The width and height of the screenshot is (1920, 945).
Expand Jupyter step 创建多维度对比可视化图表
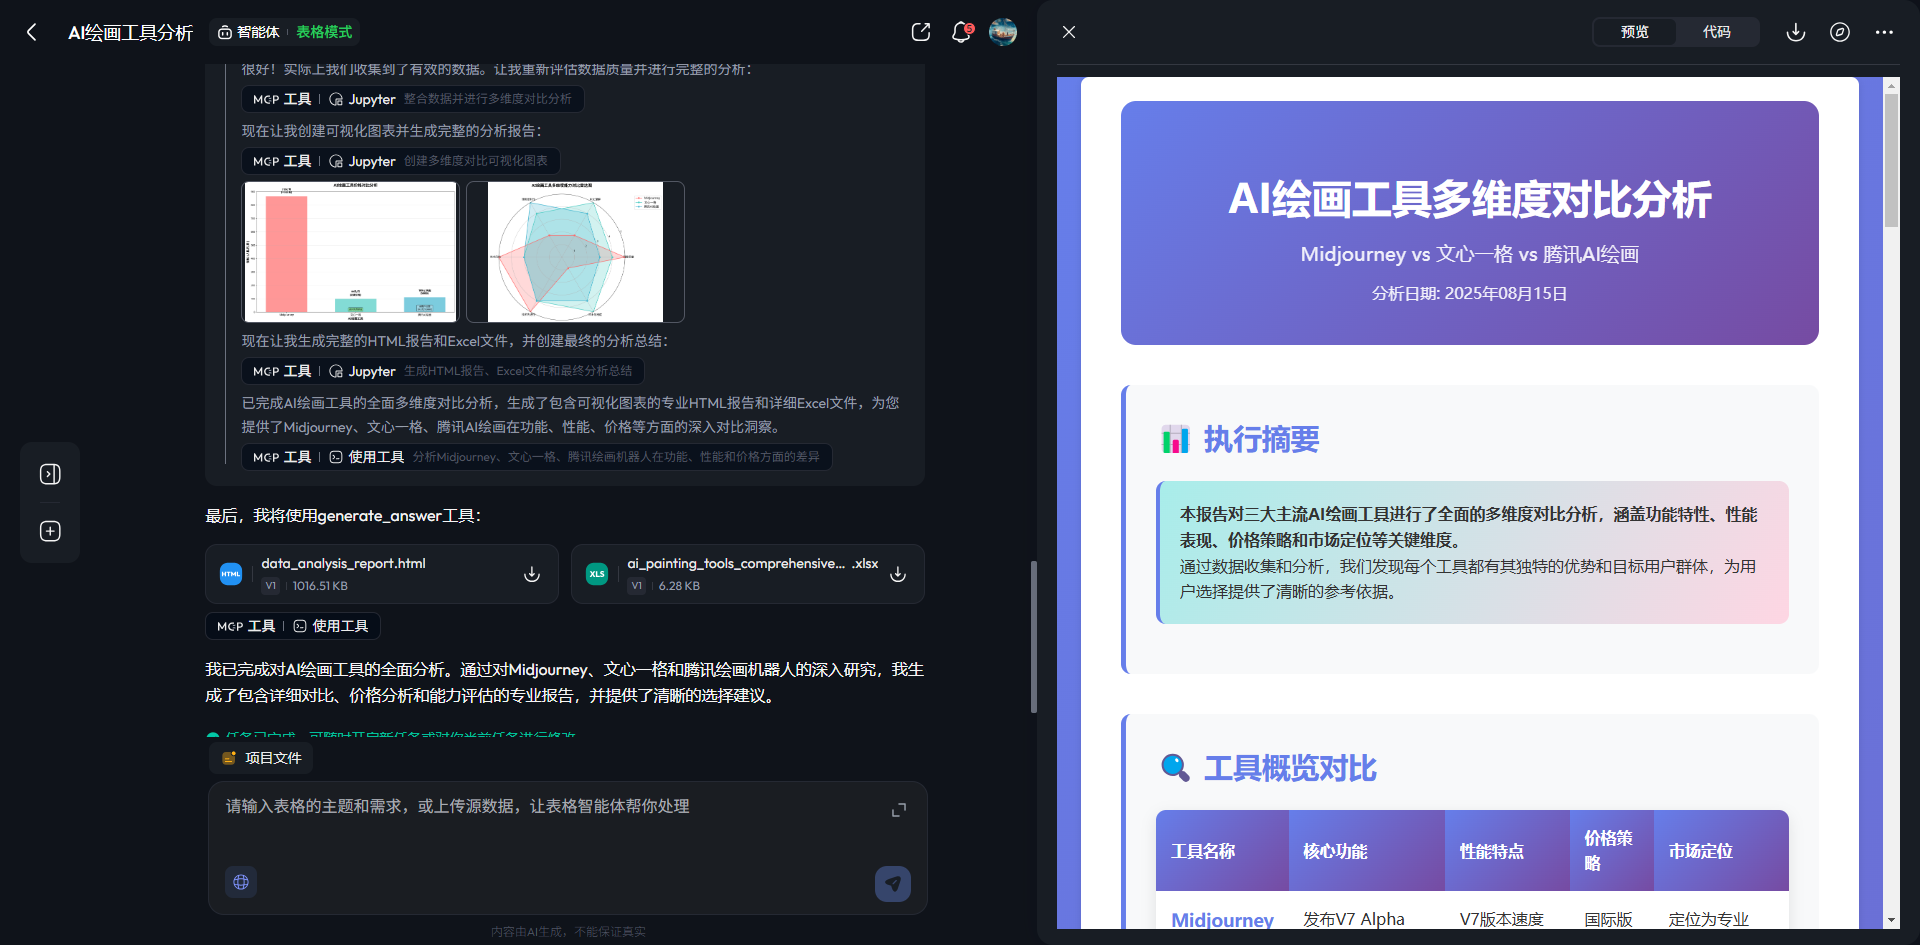pyautogui.click(x=400, y=161)
